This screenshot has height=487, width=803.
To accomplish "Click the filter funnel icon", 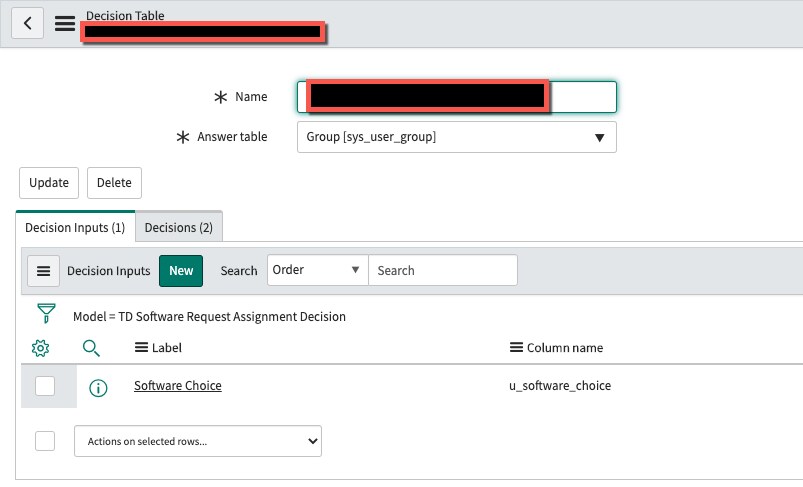I will tap(46, 315).
